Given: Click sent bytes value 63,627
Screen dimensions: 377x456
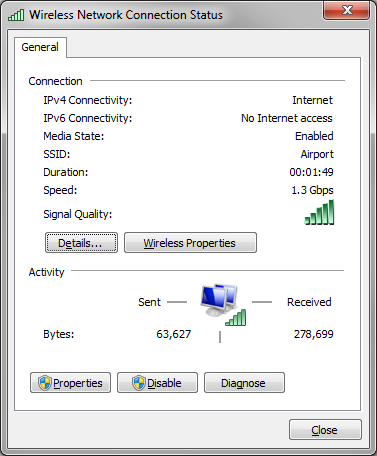Looking at the screenshot, I should [x=174, y=334].
